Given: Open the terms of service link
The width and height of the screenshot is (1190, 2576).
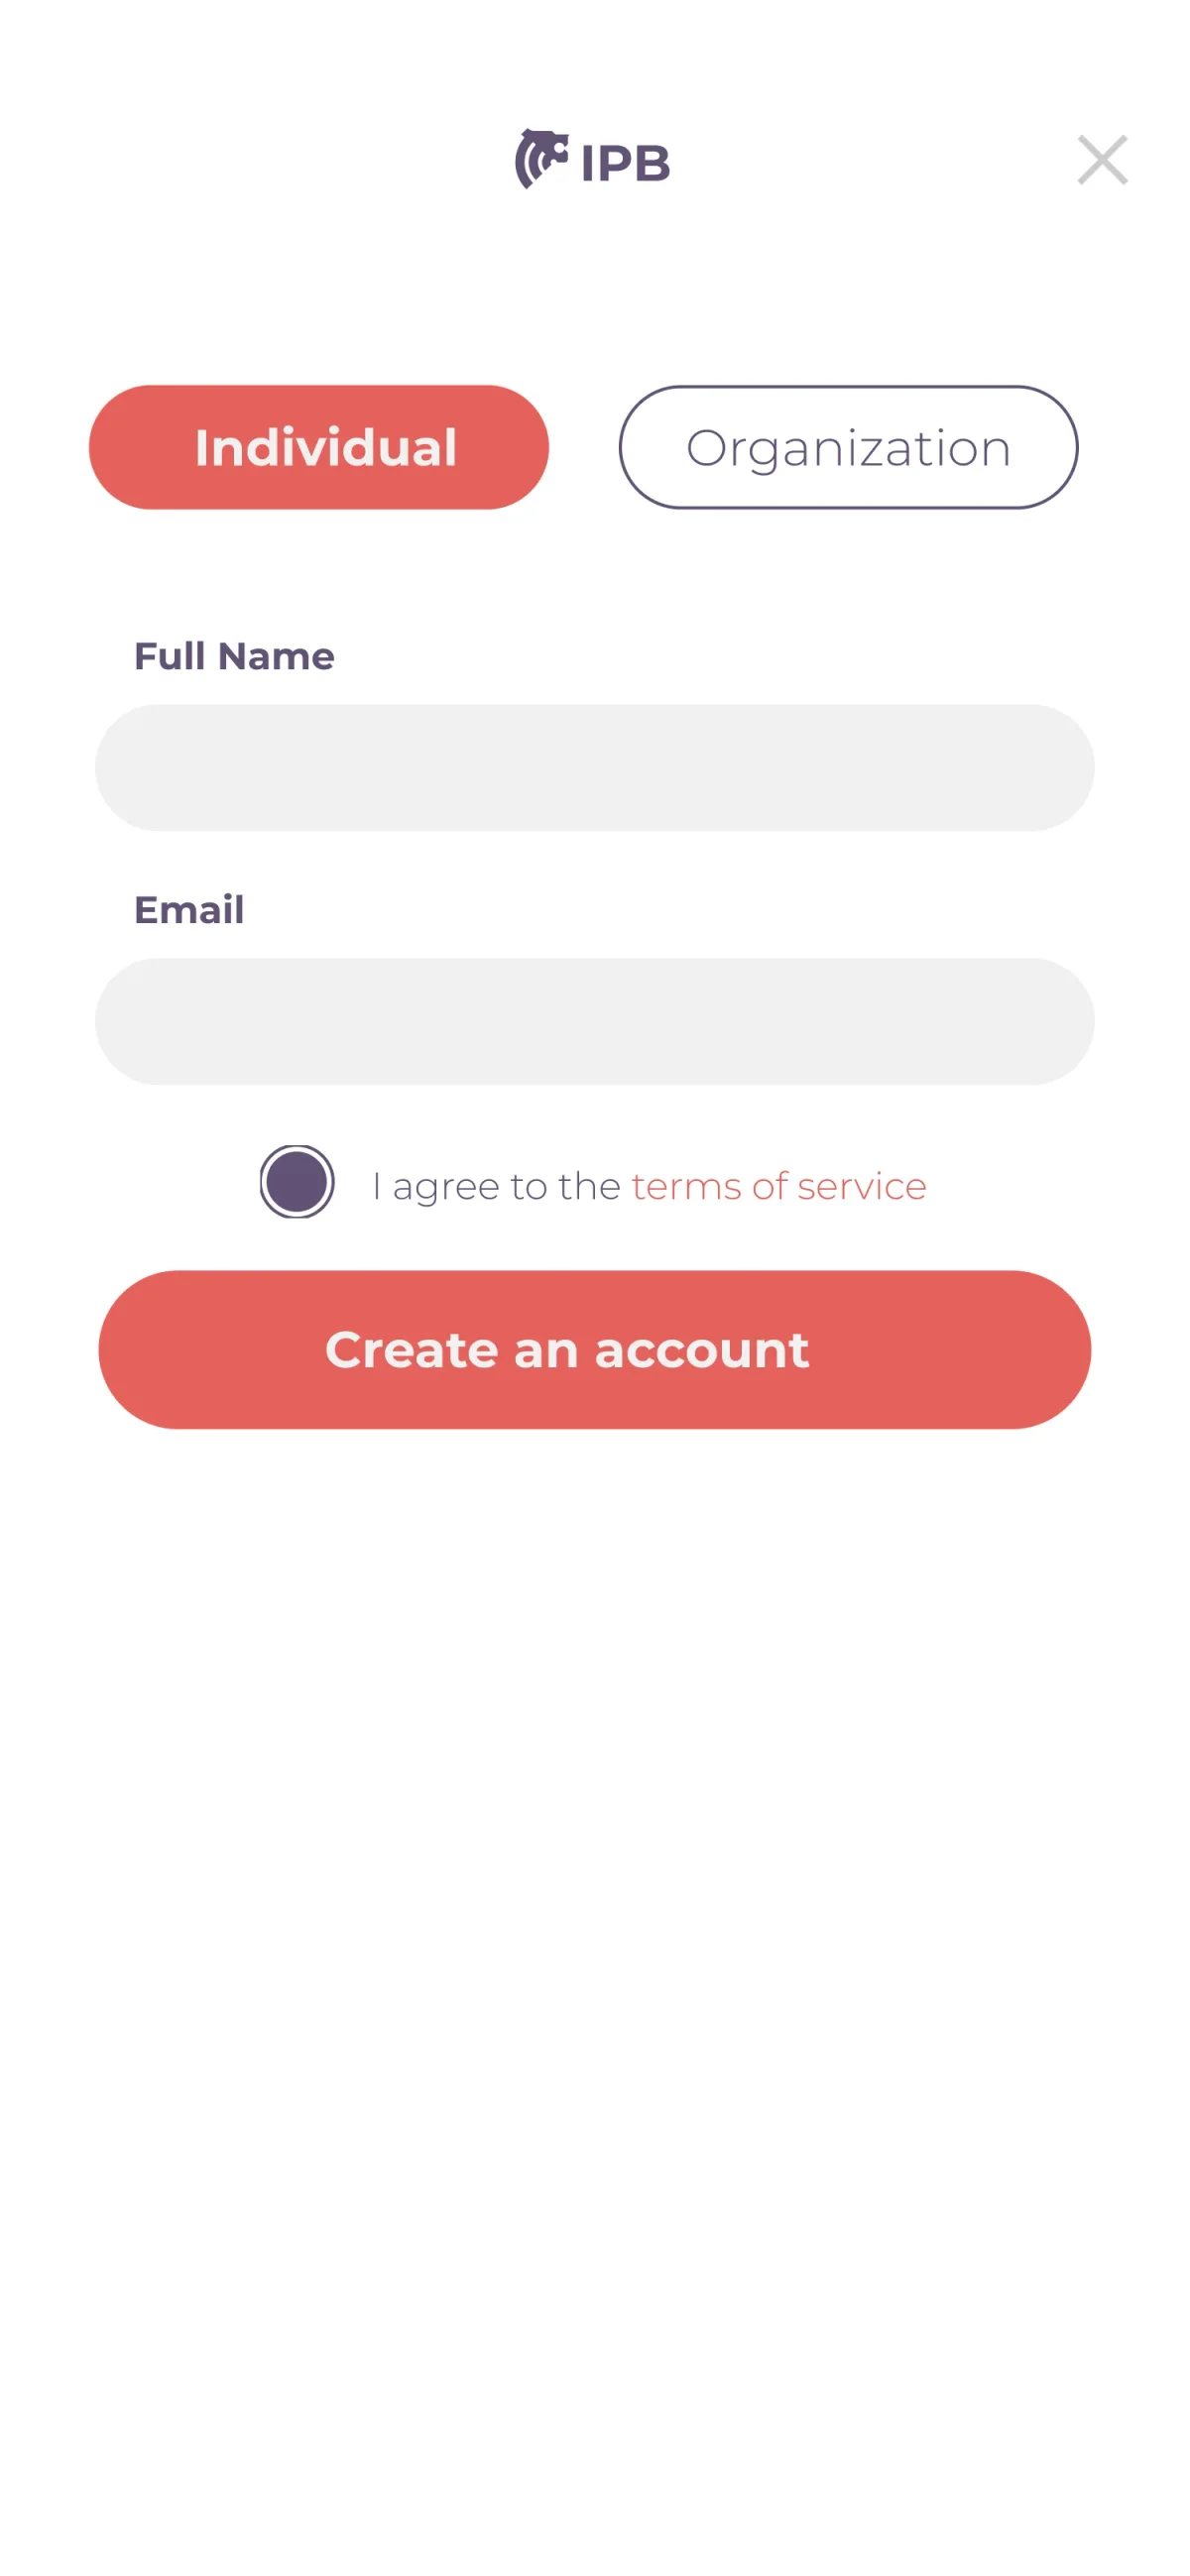Looking at the screenshot, I should click(x=778, y=1186).
